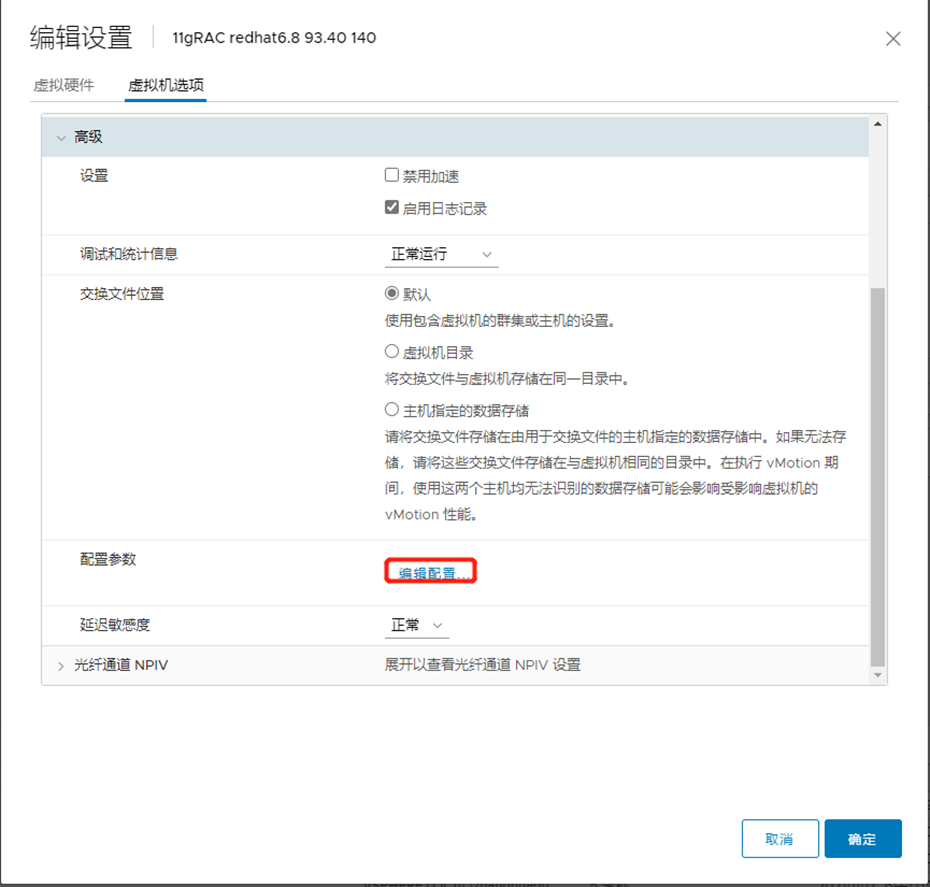Click the 调试和统计信息 label
This screenshot has height=887, width=930.
[129, 254]
